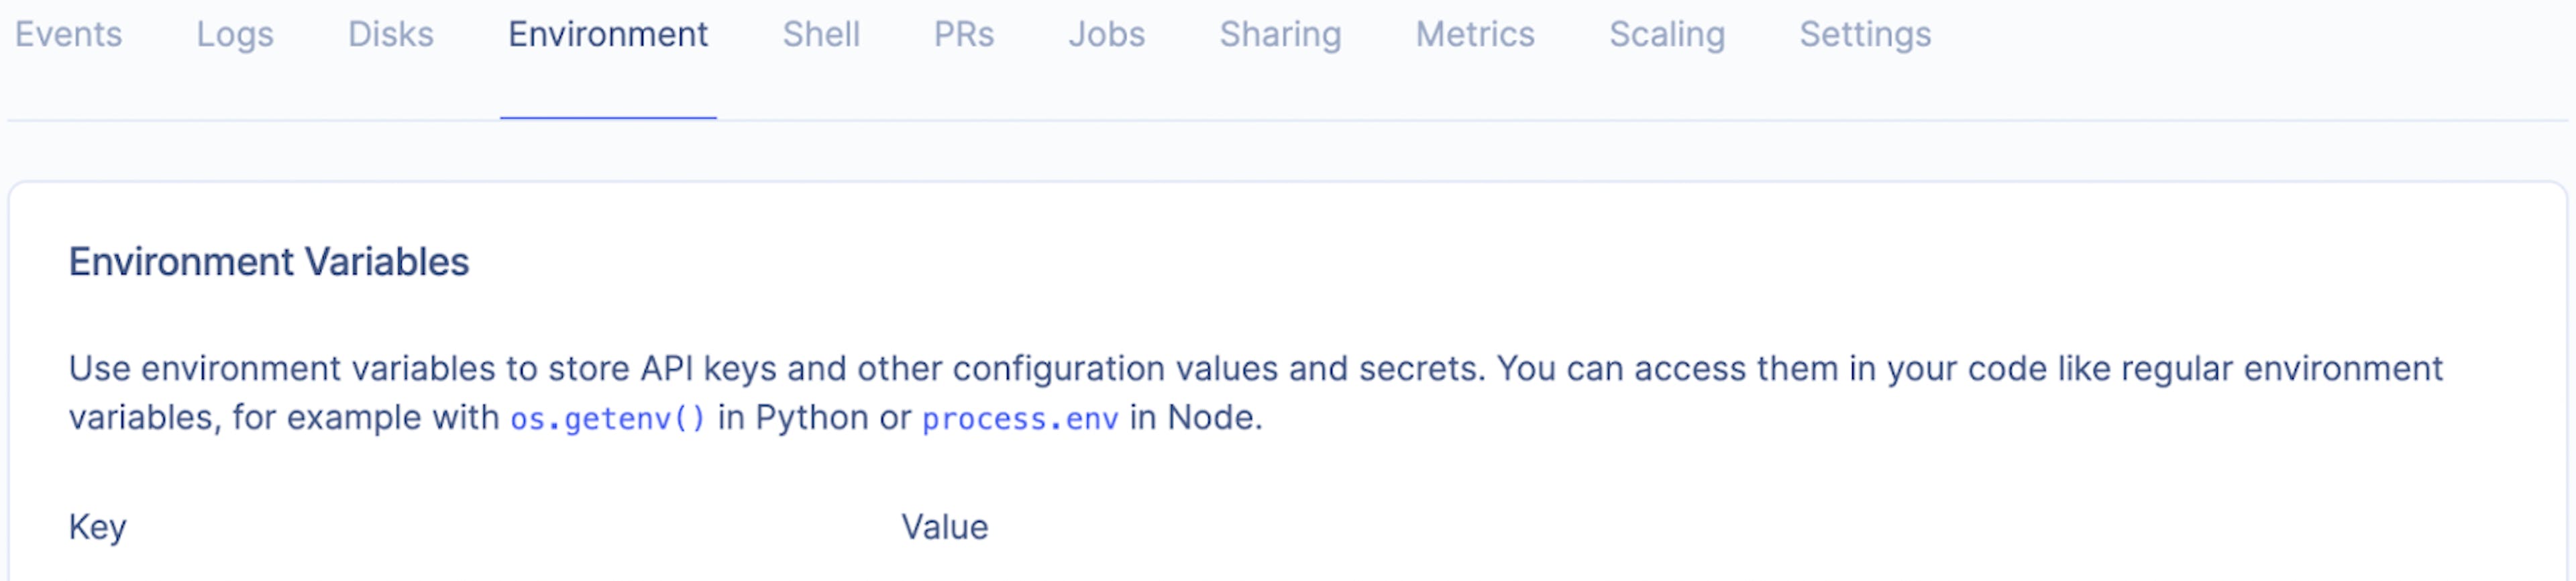This screenshot has width=2576, height=581.
Task: Click the Value column header
Action: coord(944,527)
